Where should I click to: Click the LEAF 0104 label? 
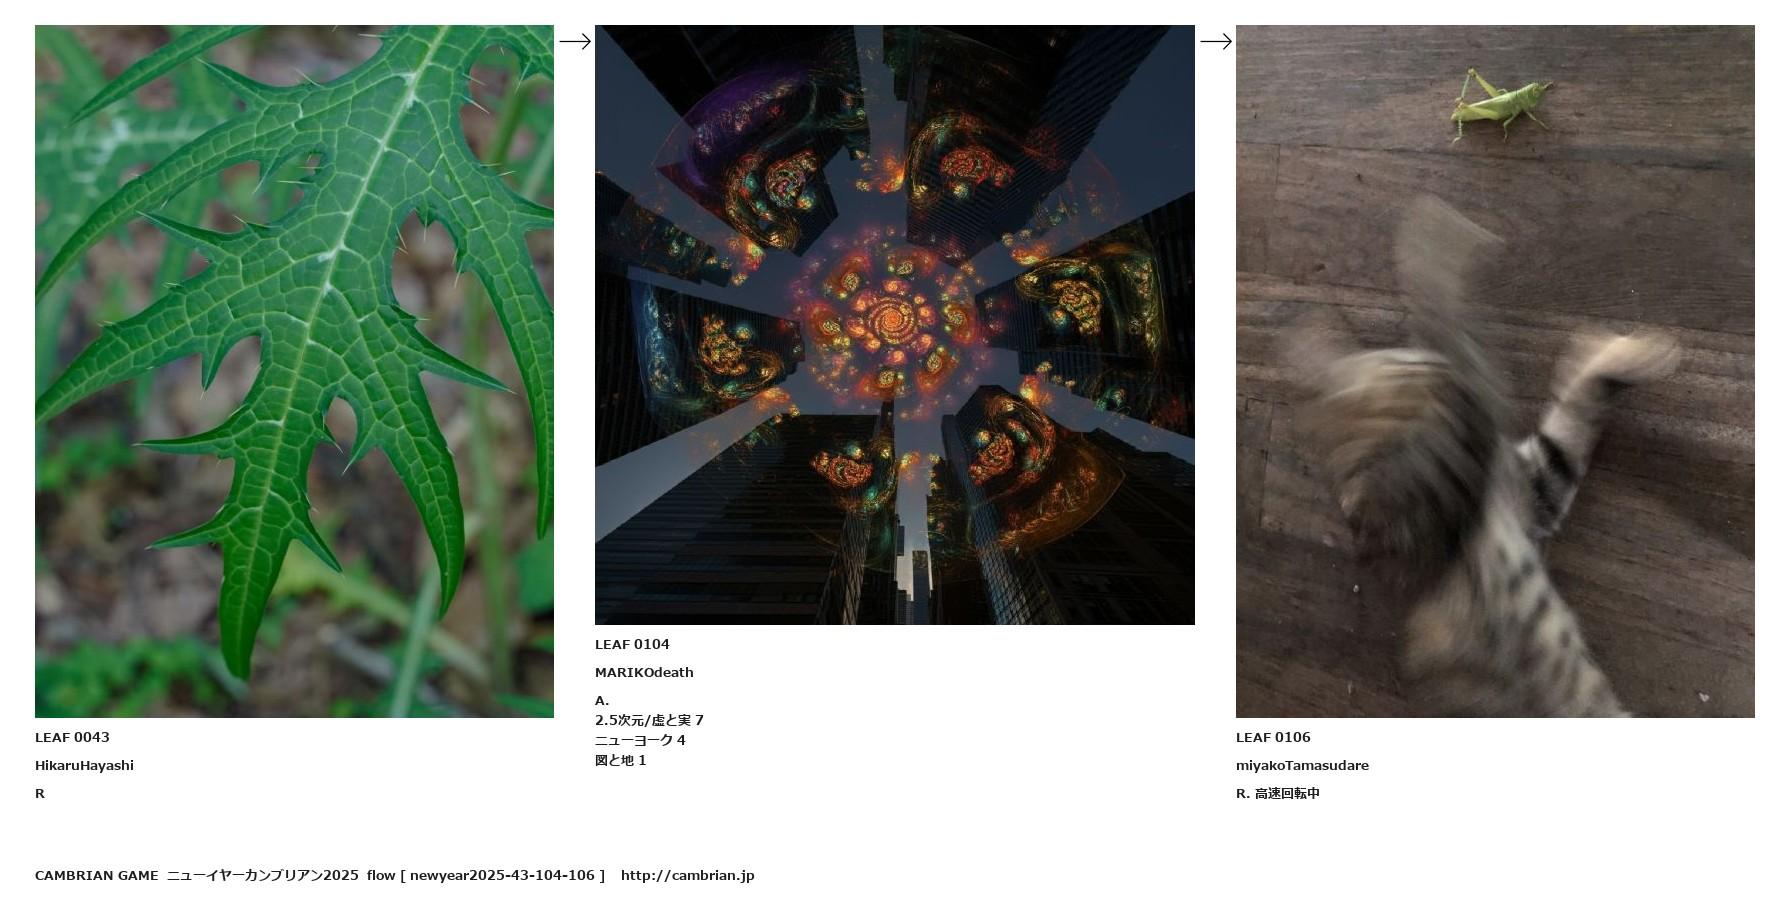point(632,644)
